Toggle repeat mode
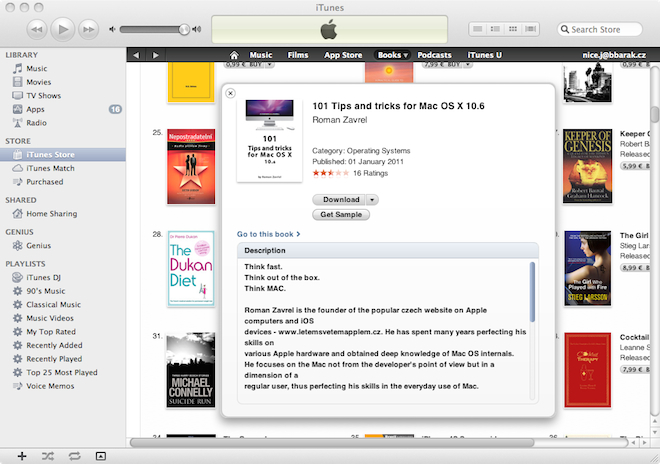 click(75, 456)
